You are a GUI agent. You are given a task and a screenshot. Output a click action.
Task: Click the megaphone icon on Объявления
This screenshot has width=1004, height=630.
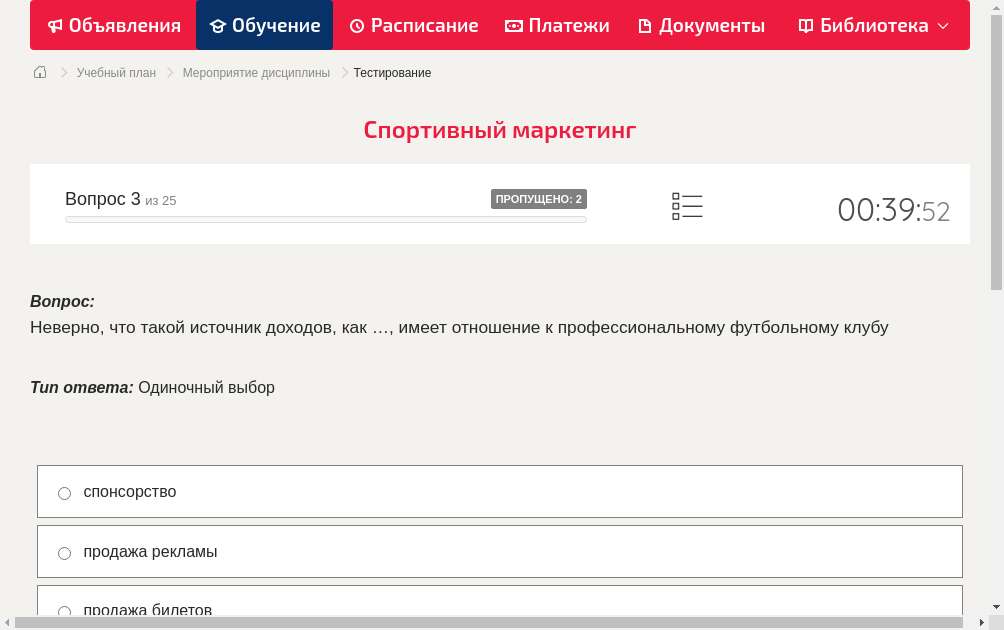point(55,25)
